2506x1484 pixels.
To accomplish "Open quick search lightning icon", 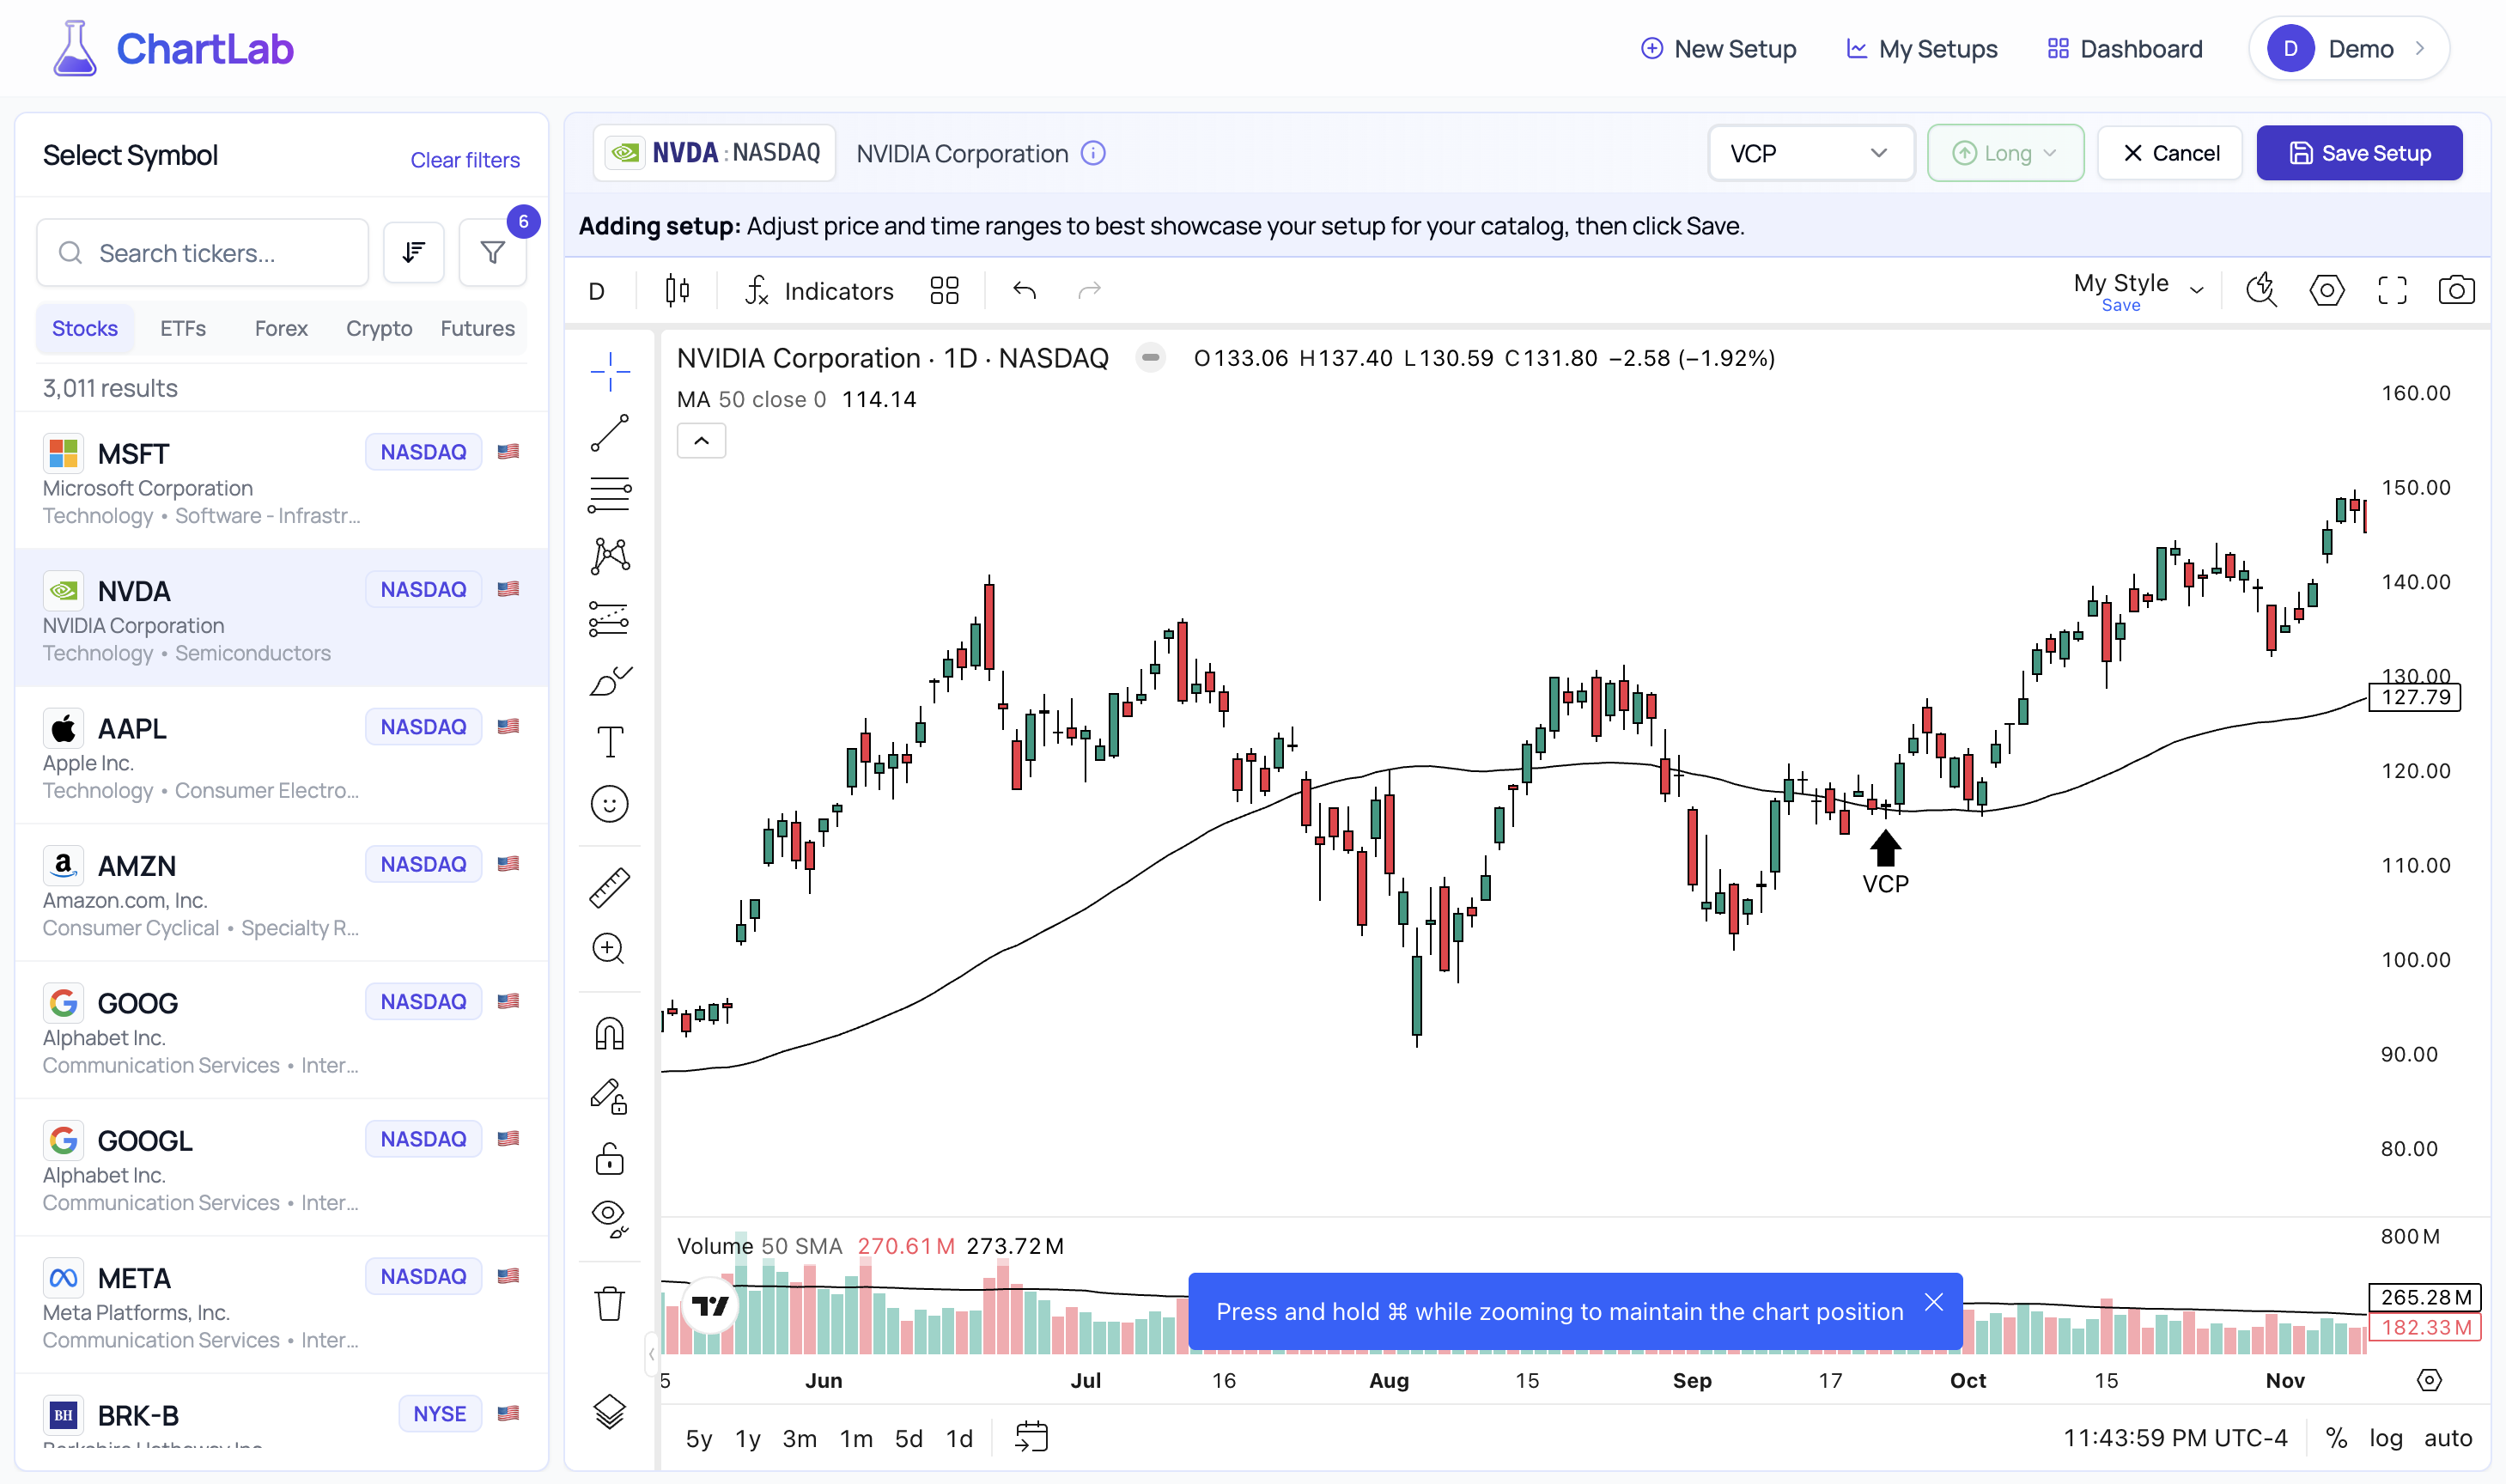I will coord(2261,291).
